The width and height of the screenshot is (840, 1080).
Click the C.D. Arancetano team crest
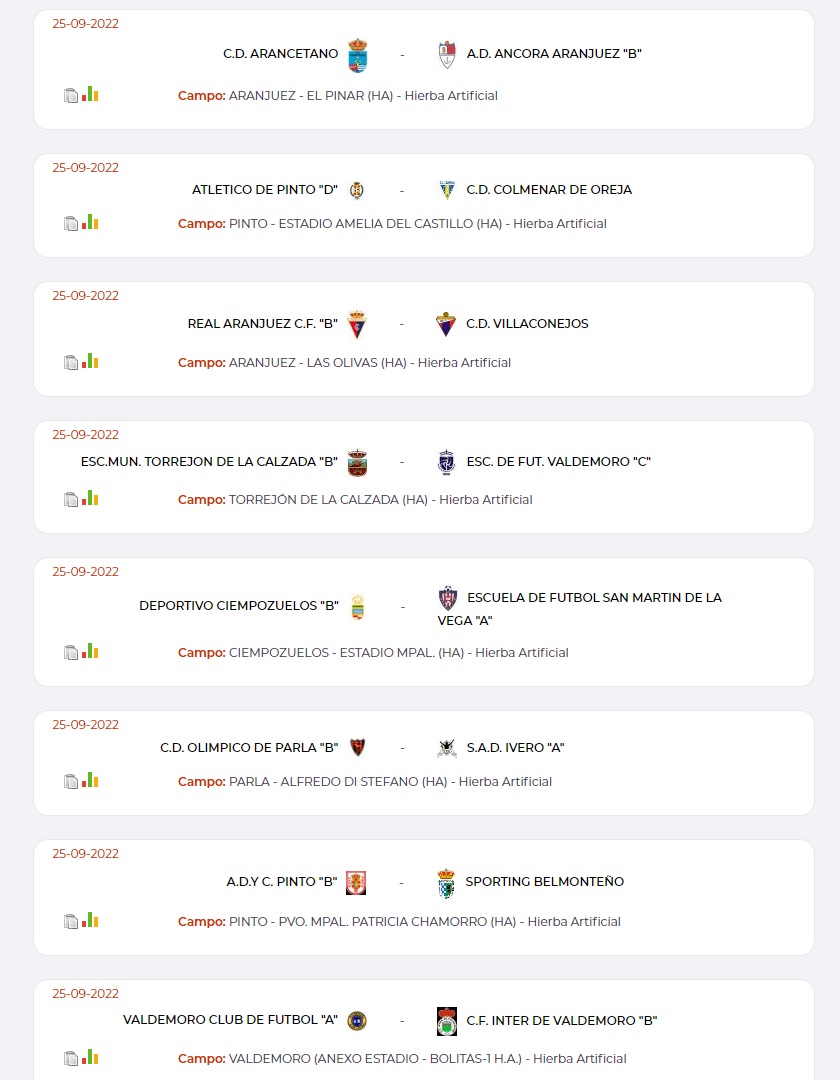pyautogui.click(x=357, y=54)
